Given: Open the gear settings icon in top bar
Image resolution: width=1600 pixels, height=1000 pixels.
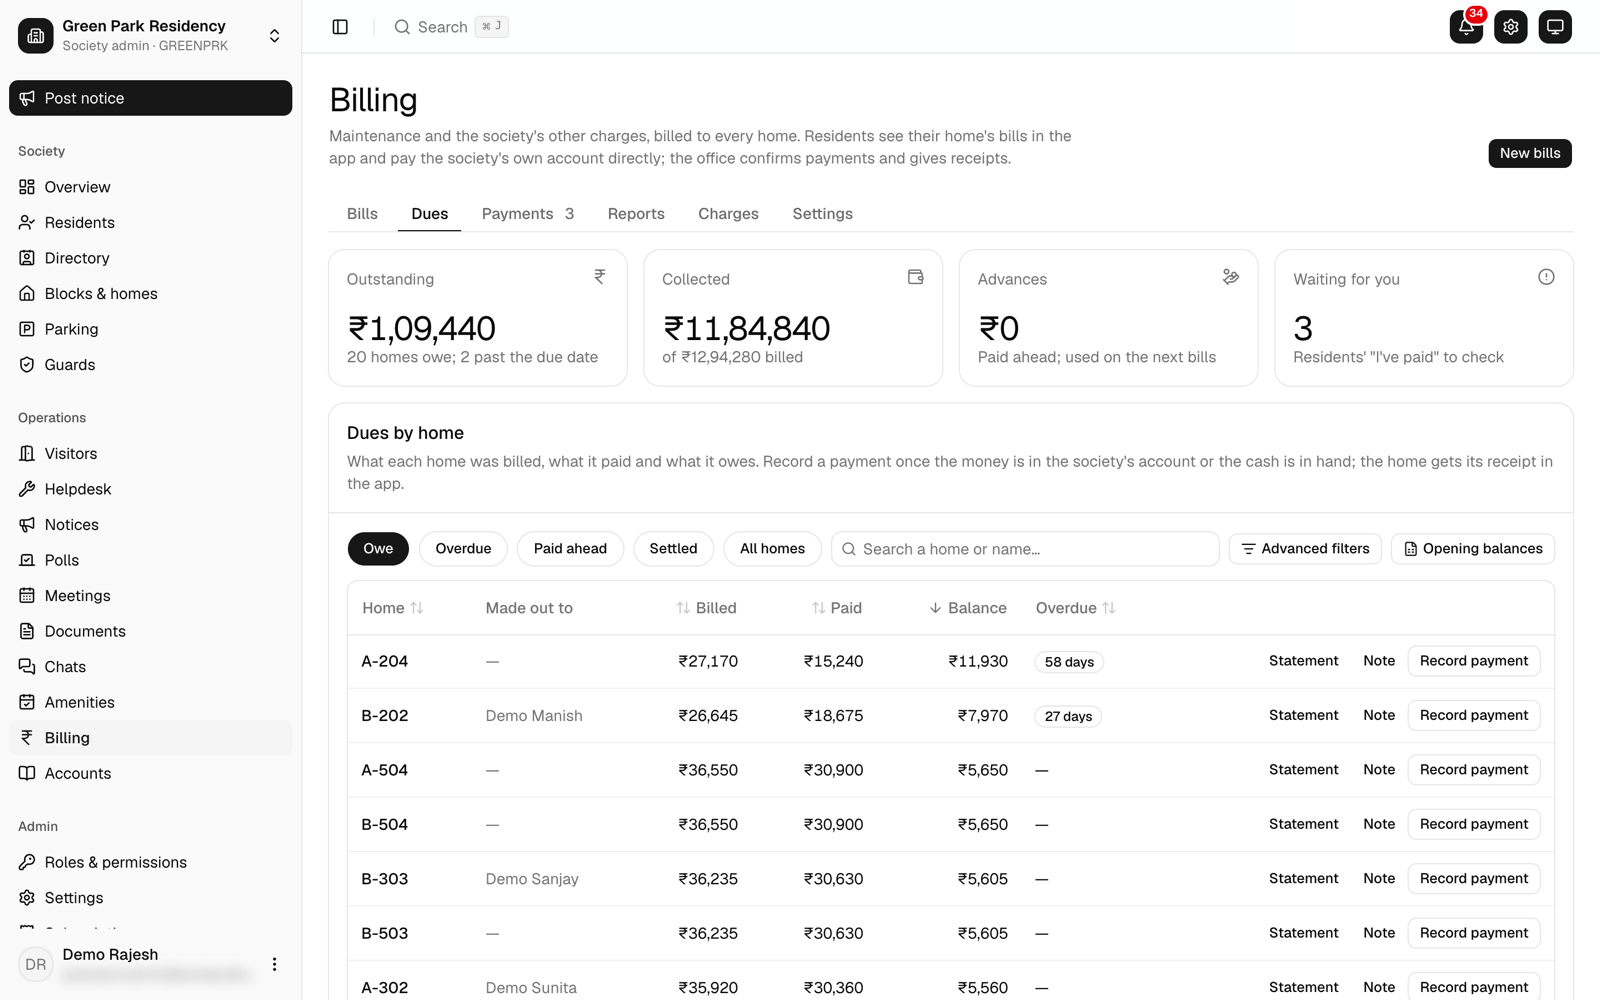Looking at the screenshot, I should click(x=1511, y=27).
